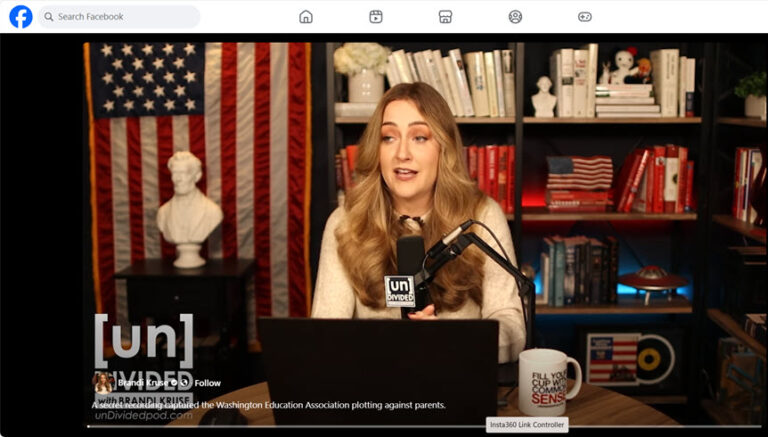Open the Facebook logo home link
The height and width of the screenshot is (437, 768).
tap(21, 17)
